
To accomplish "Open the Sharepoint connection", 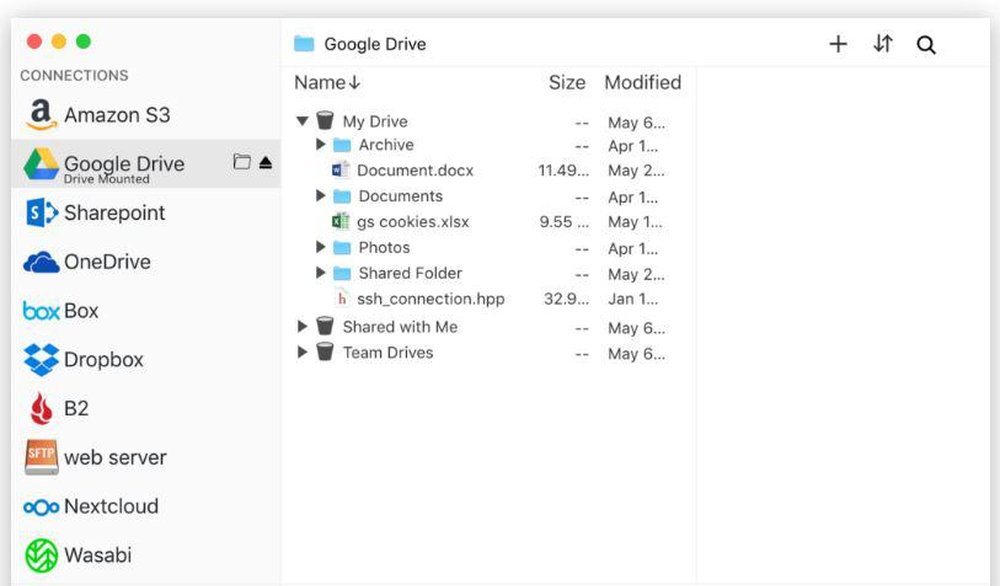I will (114, 212).
